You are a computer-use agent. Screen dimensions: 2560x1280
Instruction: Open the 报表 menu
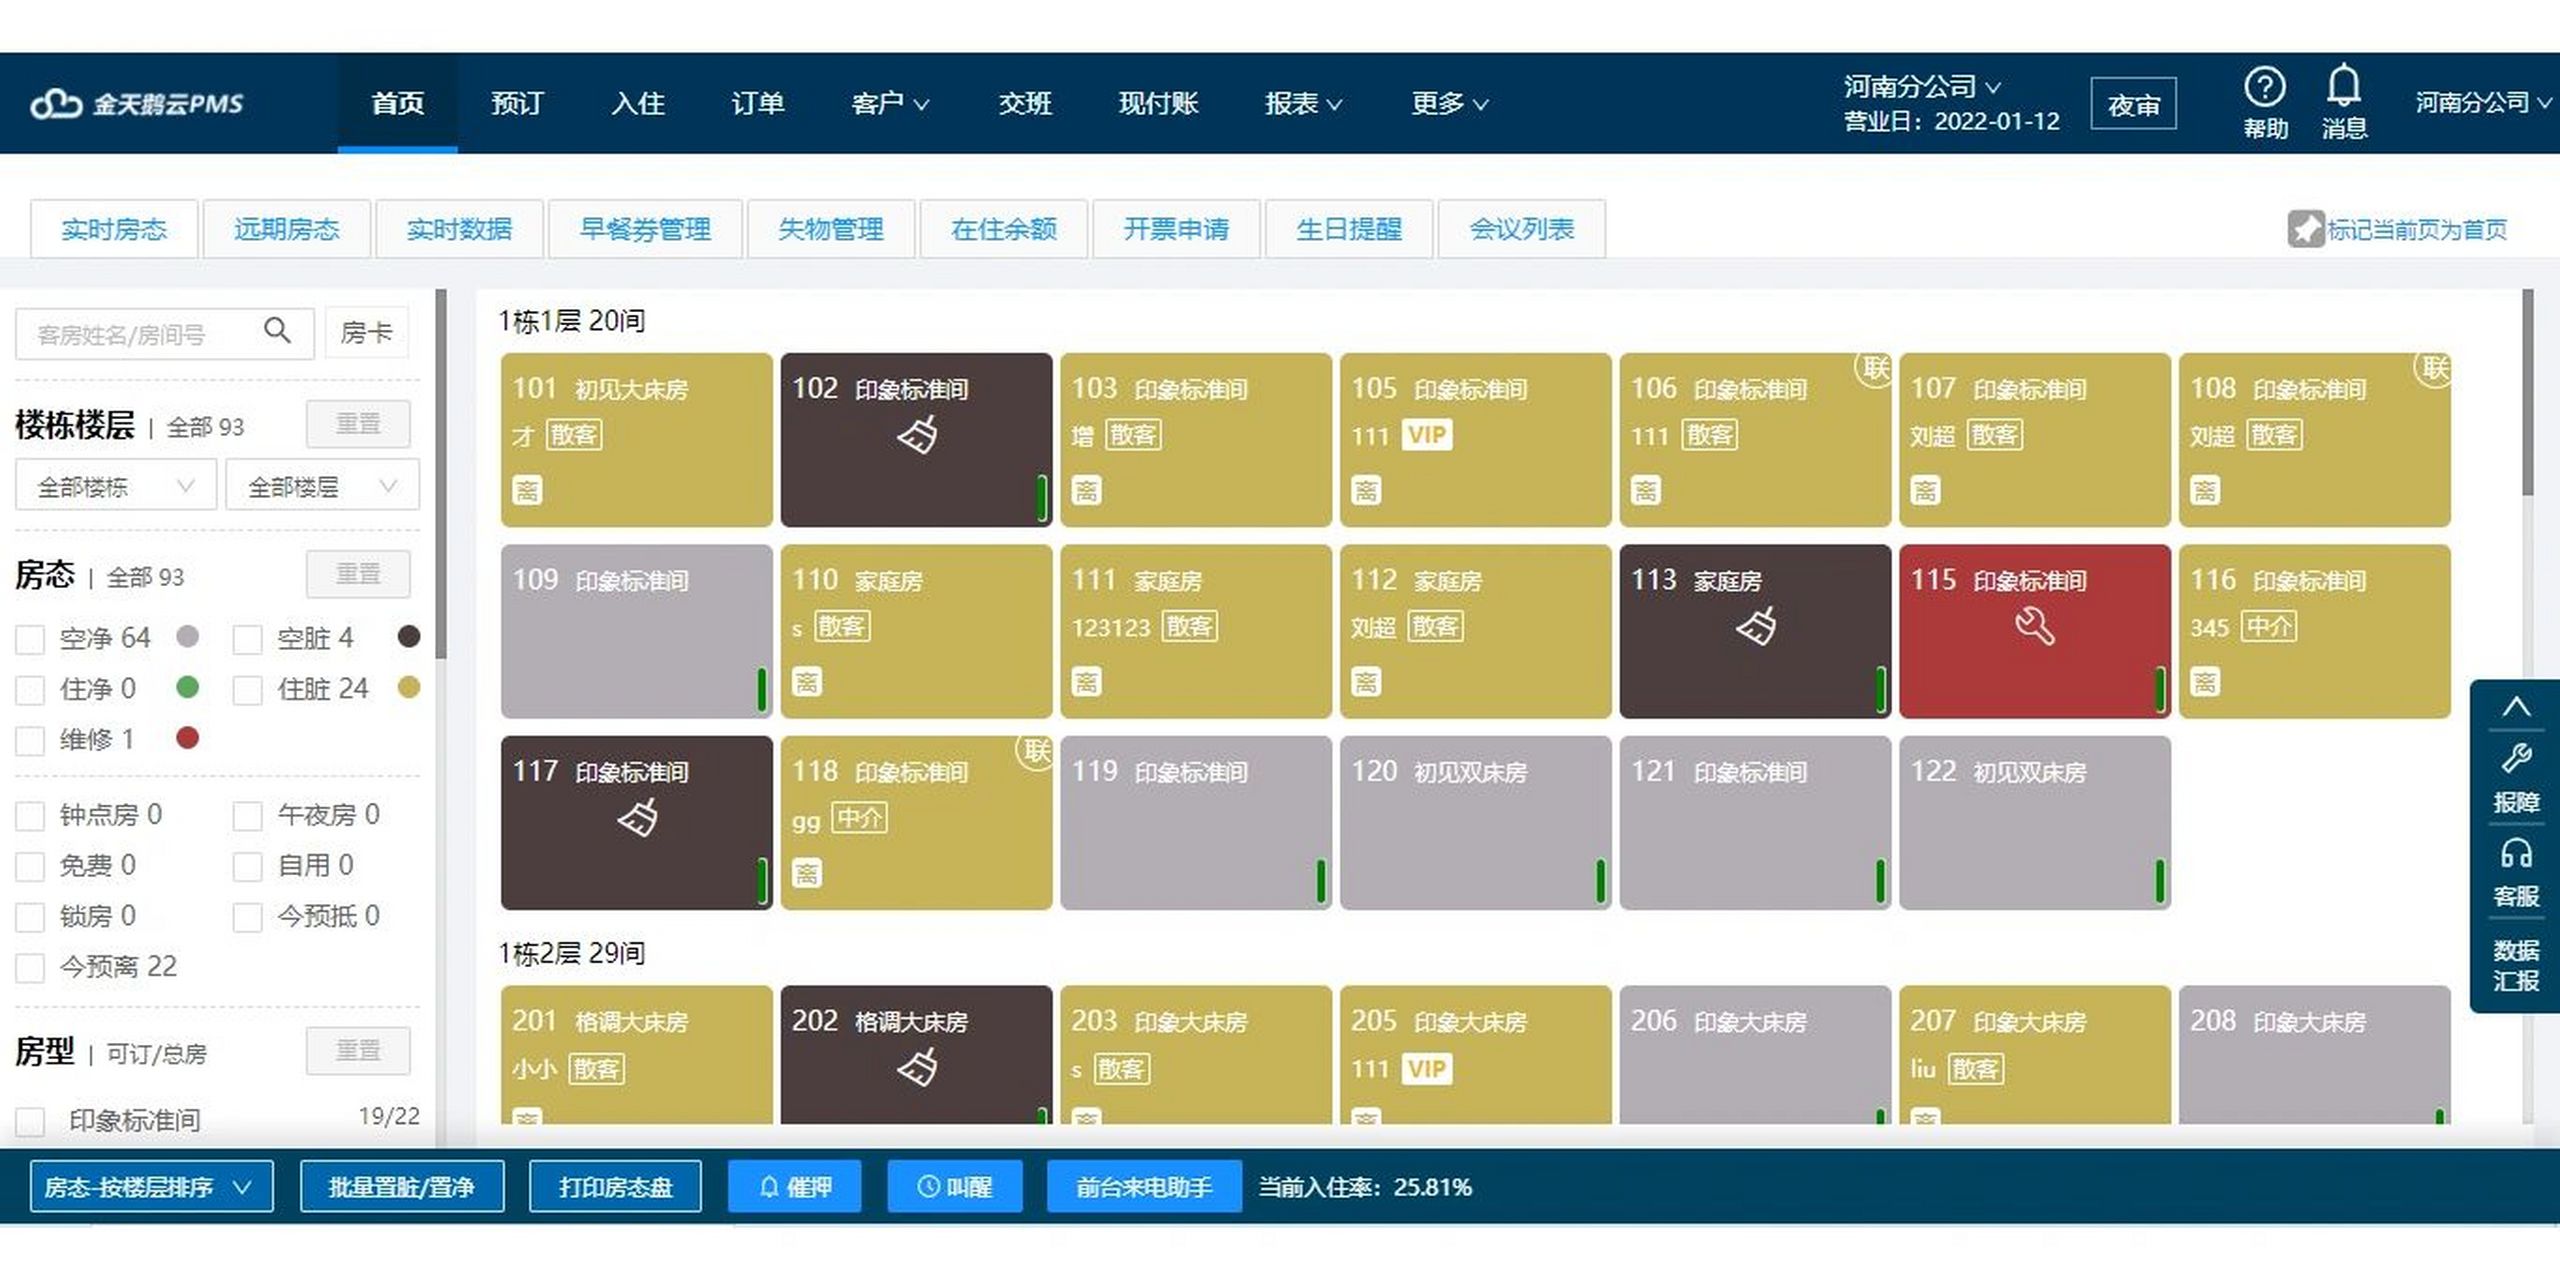[x=1303, y=103]
